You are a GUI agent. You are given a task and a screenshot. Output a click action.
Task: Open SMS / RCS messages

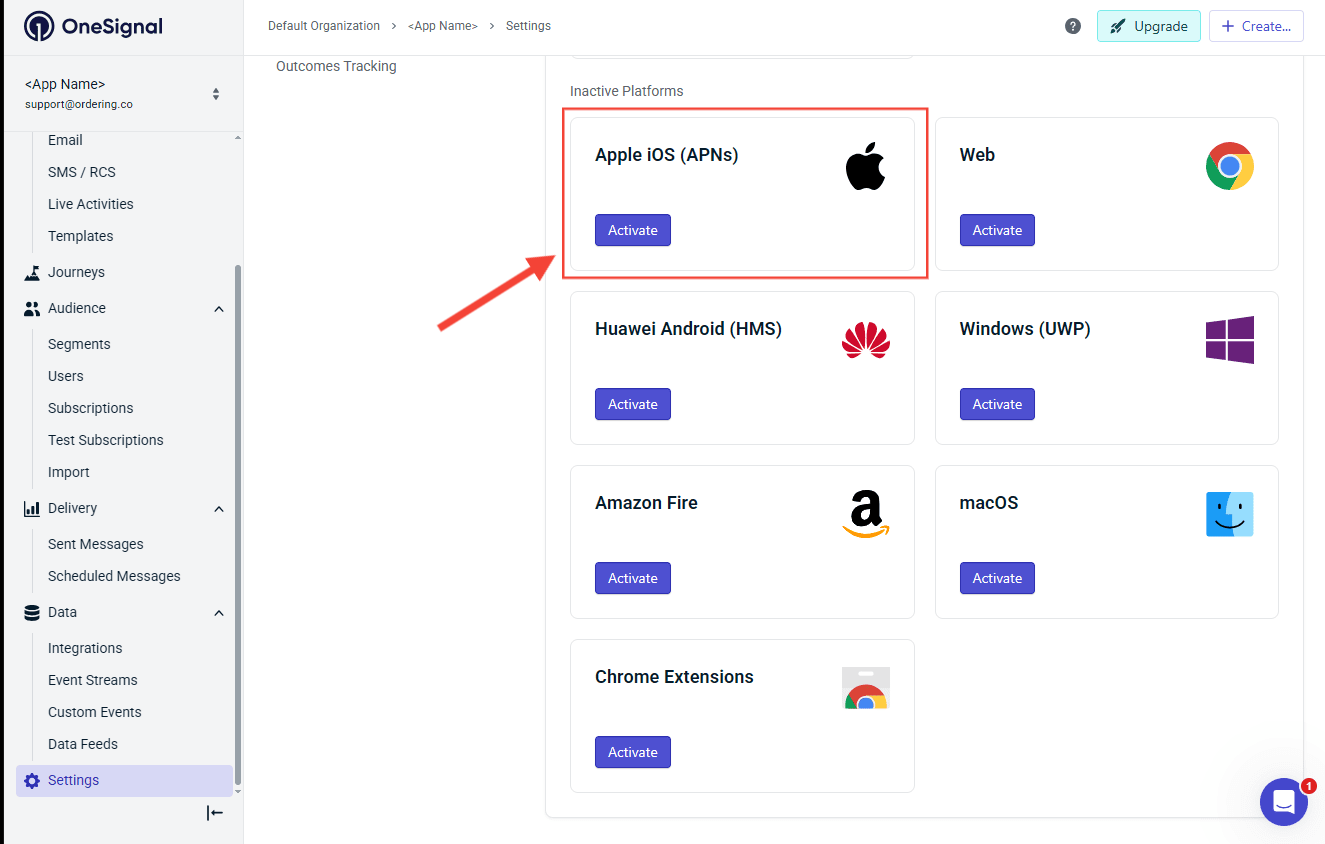tap(82, 172)
